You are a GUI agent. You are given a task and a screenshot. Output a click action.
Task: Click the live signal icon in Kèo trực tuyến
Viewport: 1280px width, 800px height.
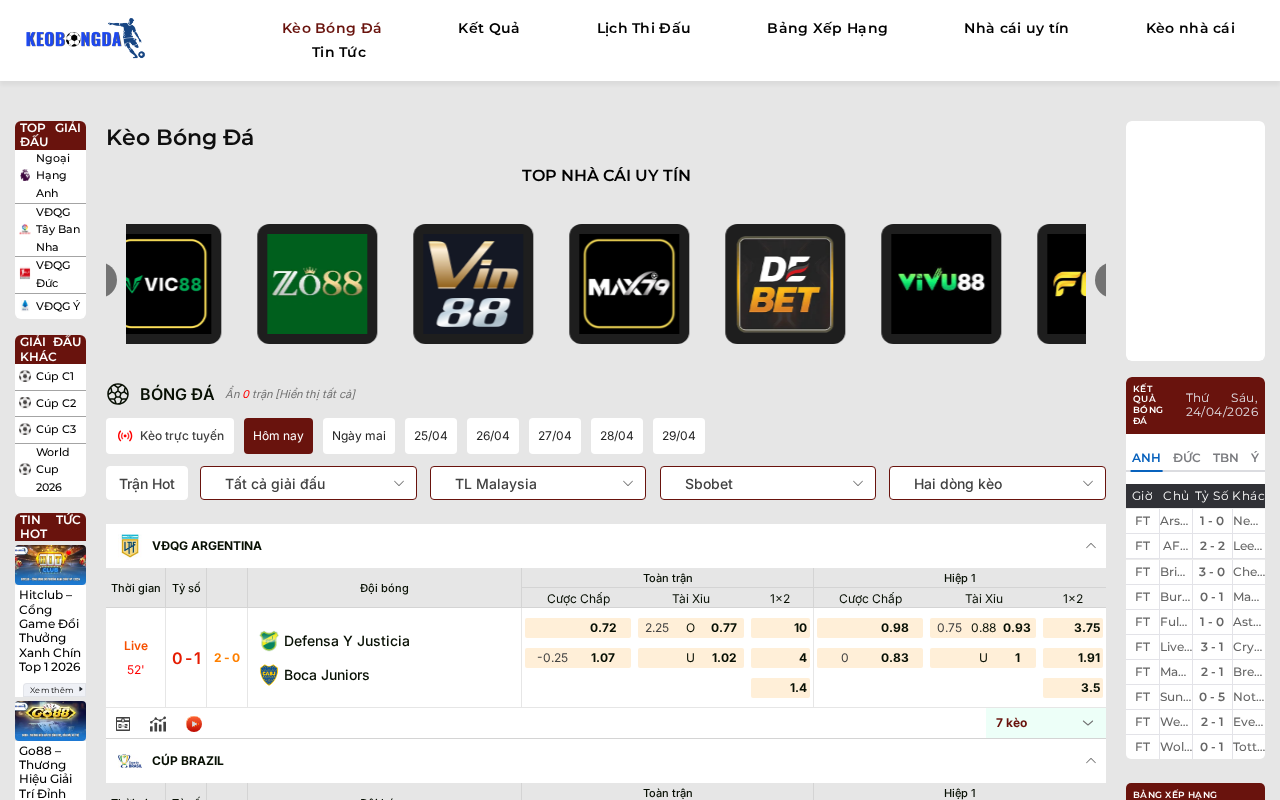point(125,436)
